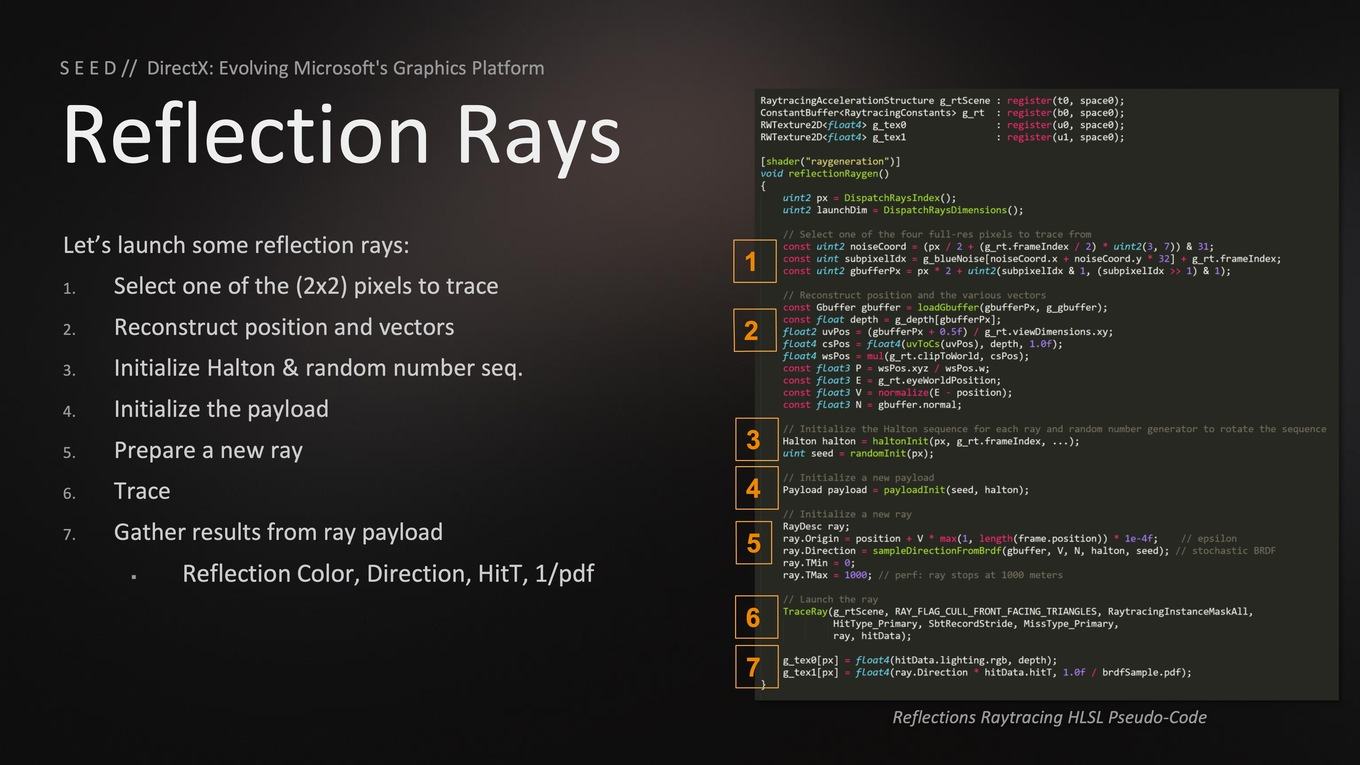Click the "RWTexture2D<float4> g_tex1" declaration line
1360x765 pixels.
pos(942,137)
